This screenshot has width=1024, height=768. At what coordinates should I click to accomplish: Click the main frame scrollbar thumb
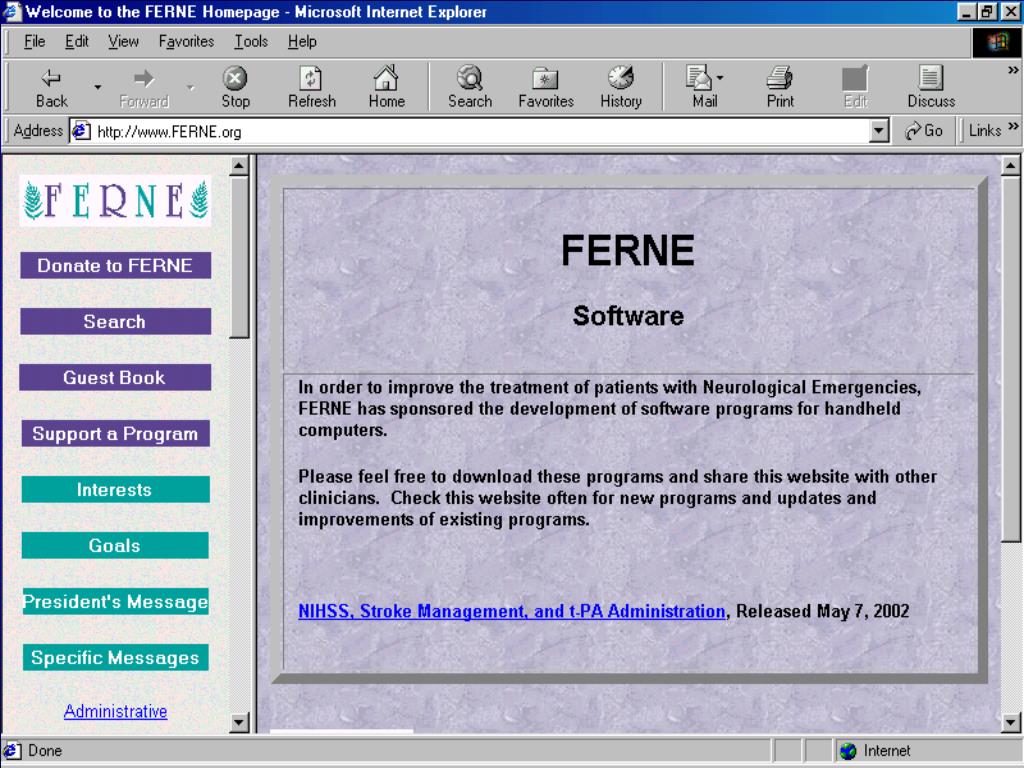pyautogui.click(x=1010, y=359)
